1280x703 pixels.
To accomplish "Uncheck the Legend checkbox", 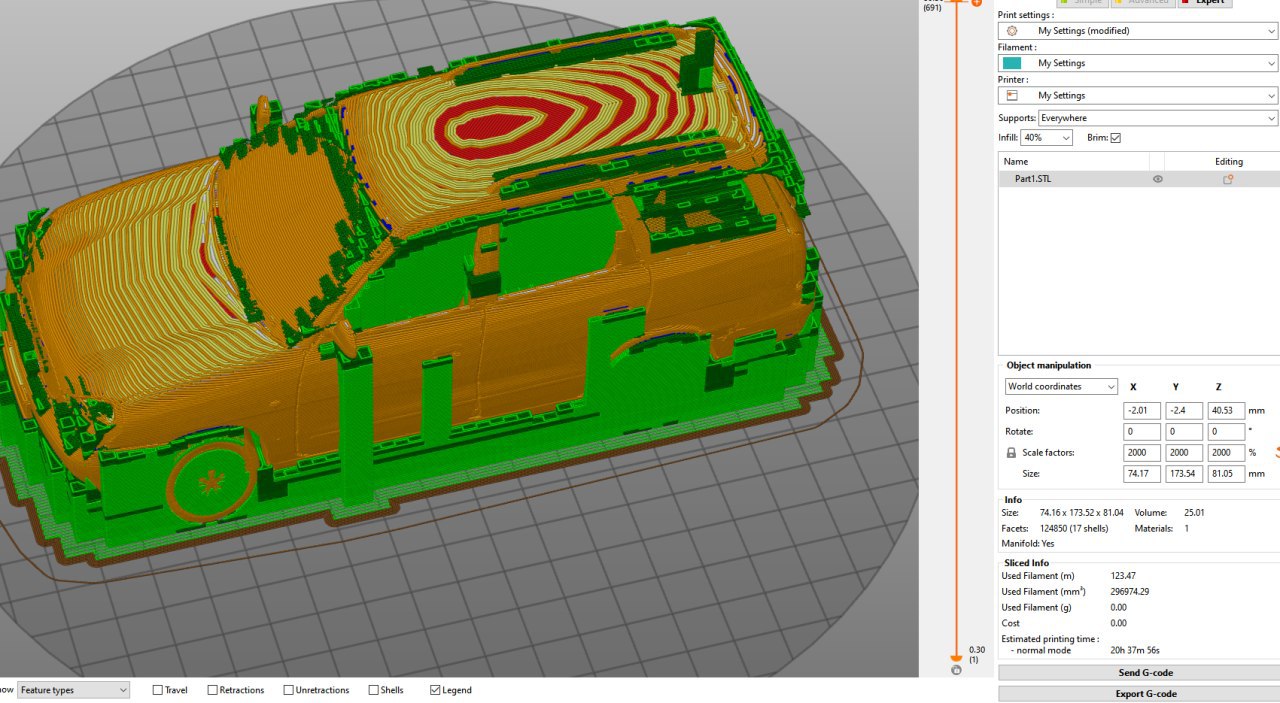I will 435,690.
